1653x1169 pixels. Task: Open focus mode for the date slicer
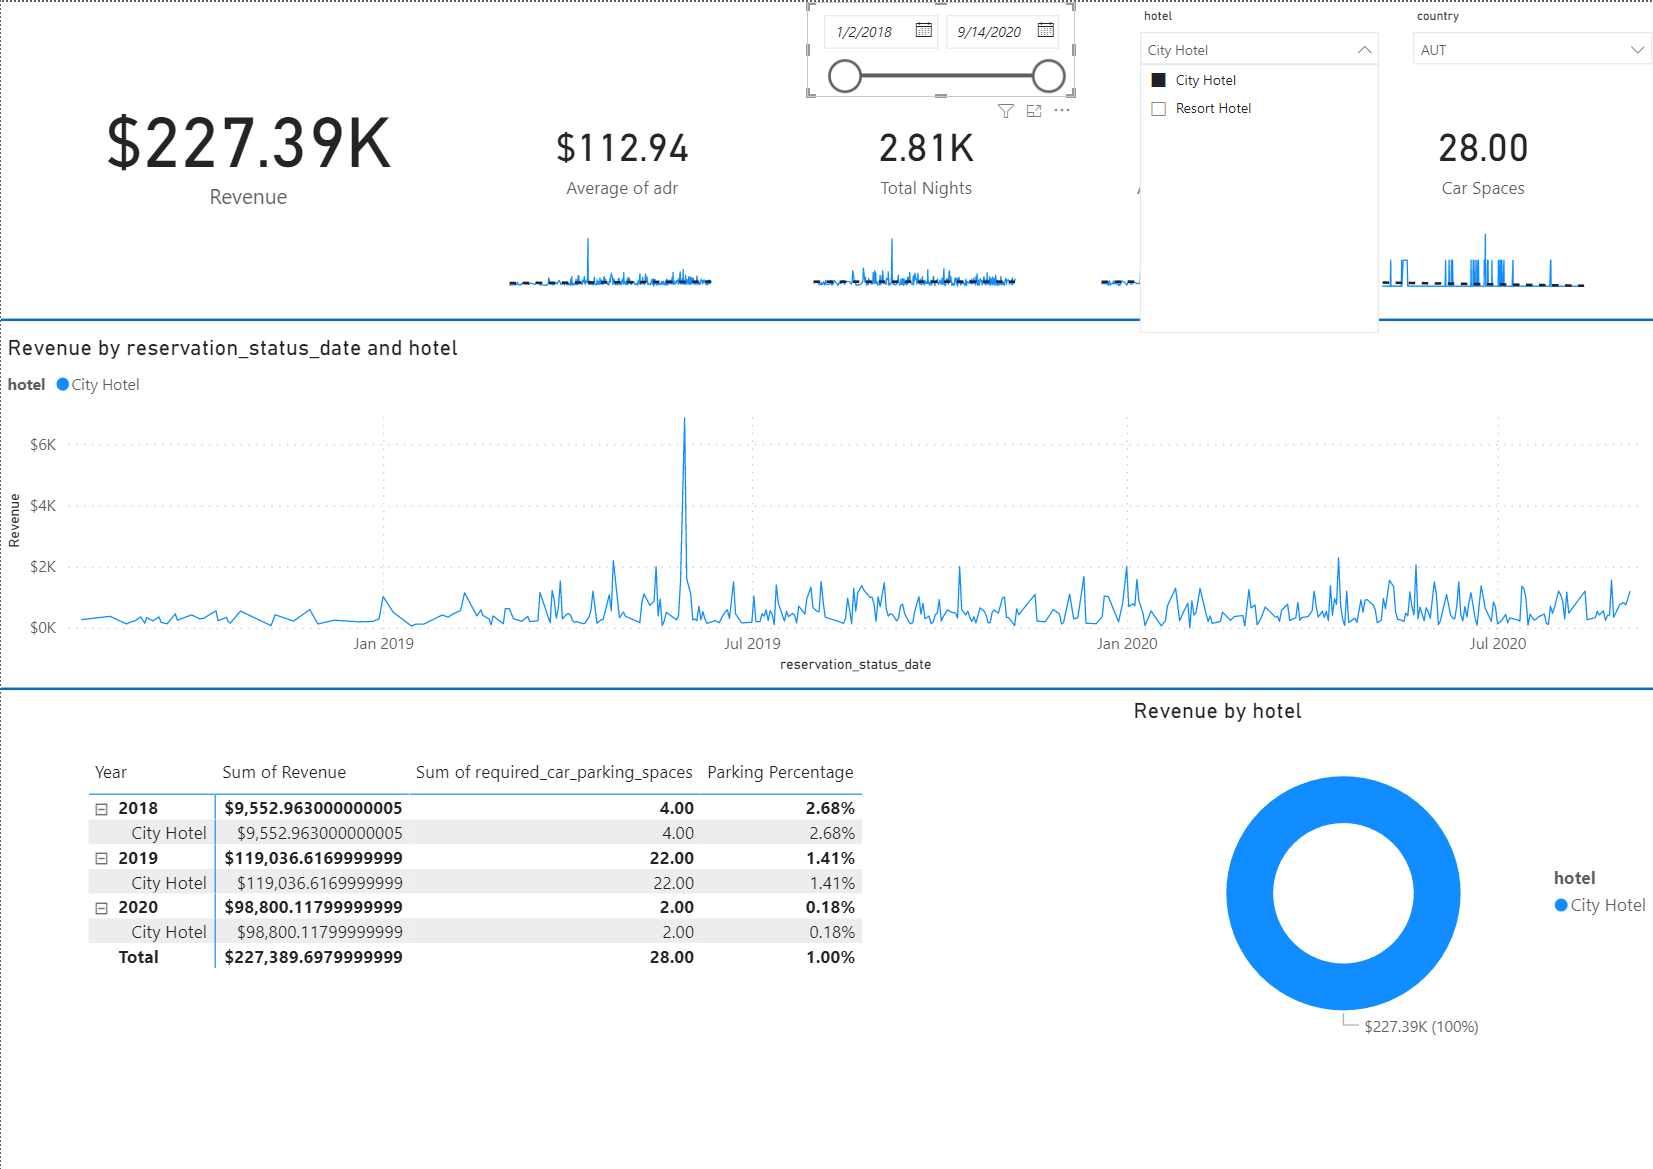click(1032, 112)
